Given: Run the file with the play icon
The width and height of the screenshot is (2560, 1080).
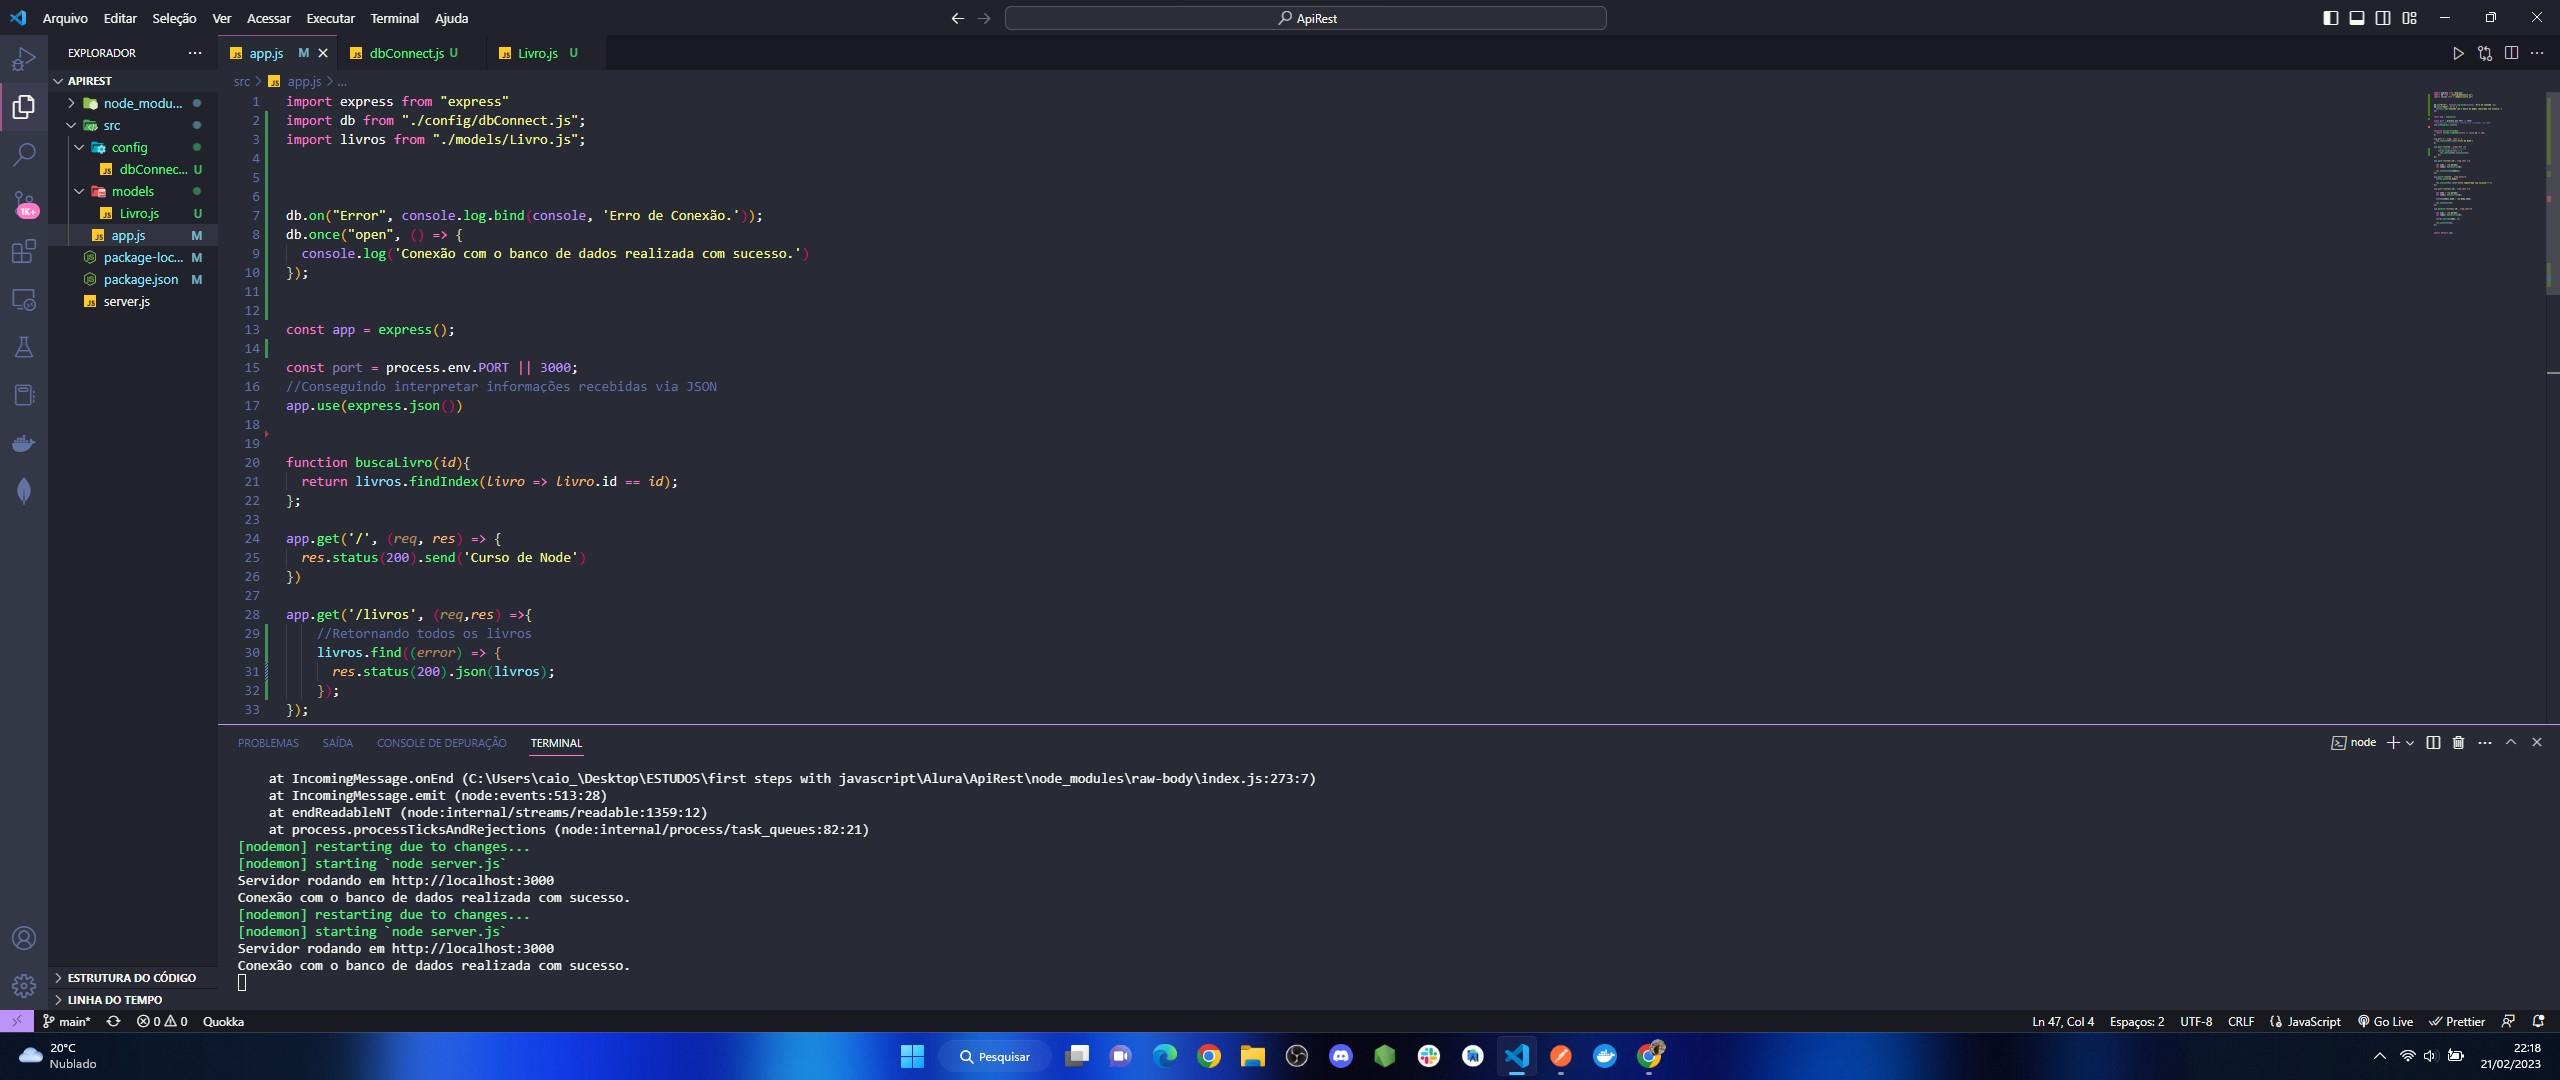Looking at the screenshot, I should pyautogui.click(x=2458, y=53).
